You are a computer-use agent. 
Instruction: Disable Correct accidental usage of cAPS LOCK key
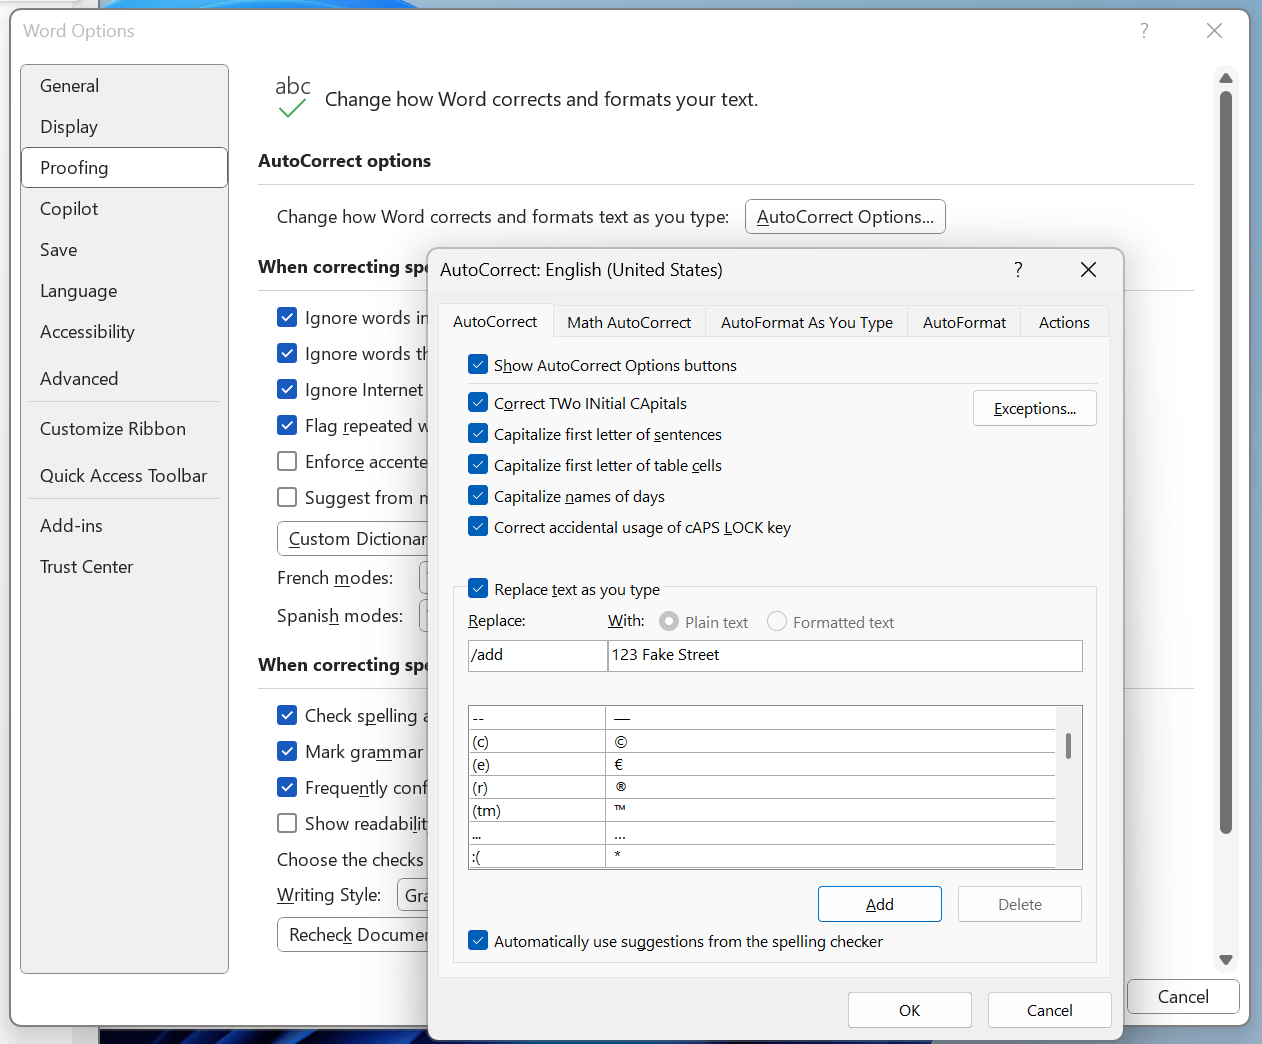point(478,527)
